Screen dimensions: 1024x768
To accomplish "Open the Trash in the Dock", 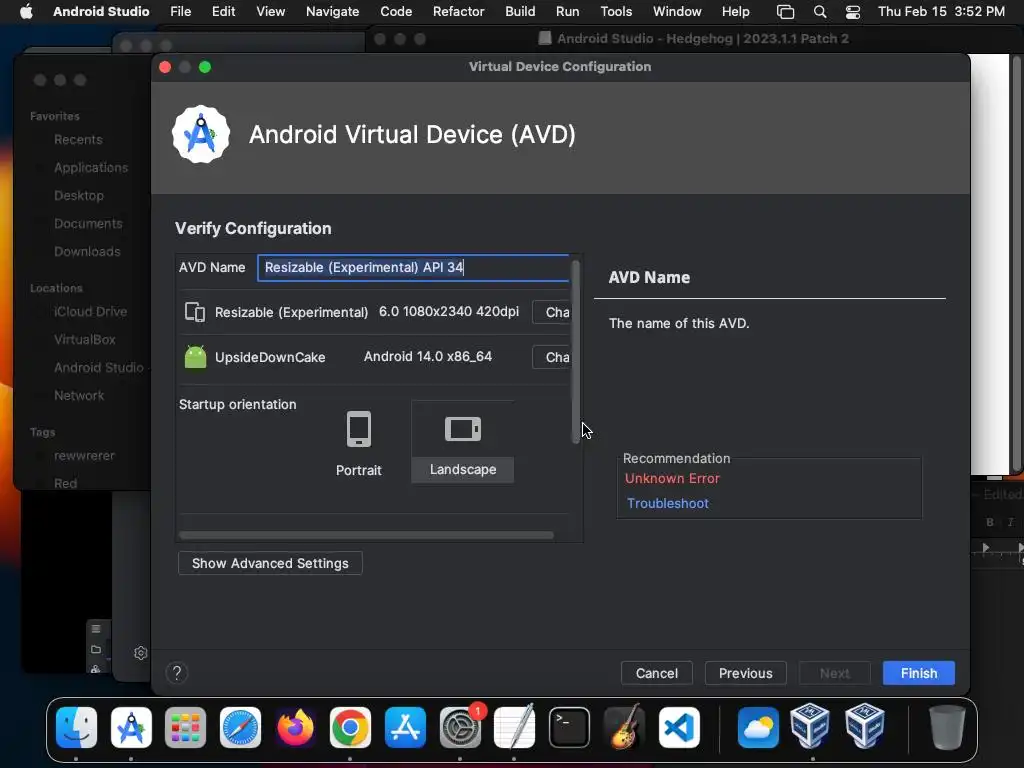I will coord(946,728).
